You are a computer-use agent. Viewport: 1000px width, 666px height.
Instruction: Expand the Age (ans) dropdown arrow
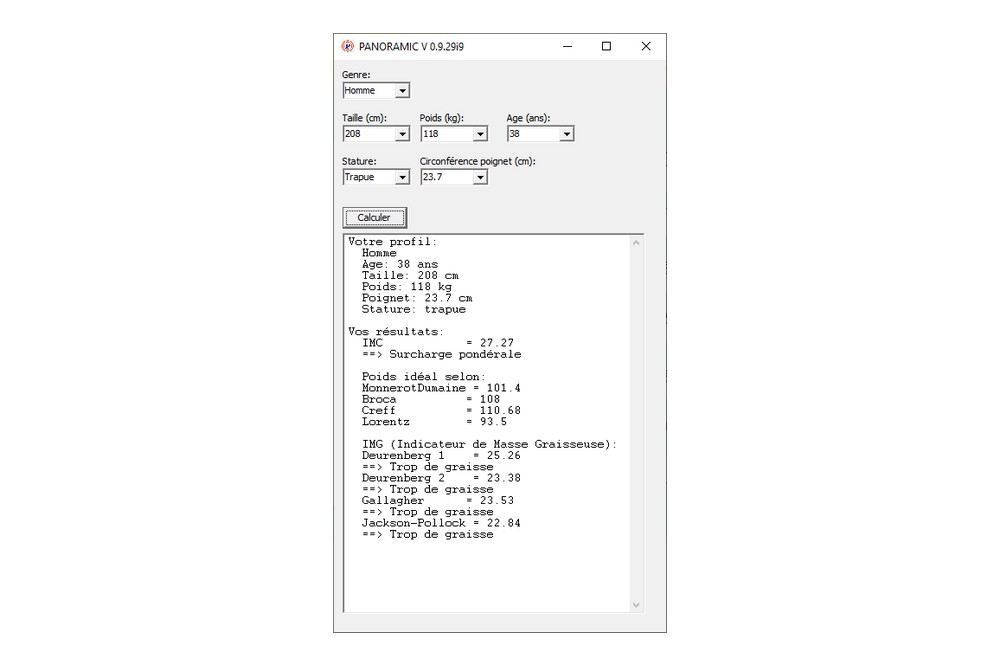click(x=567, y=135)
